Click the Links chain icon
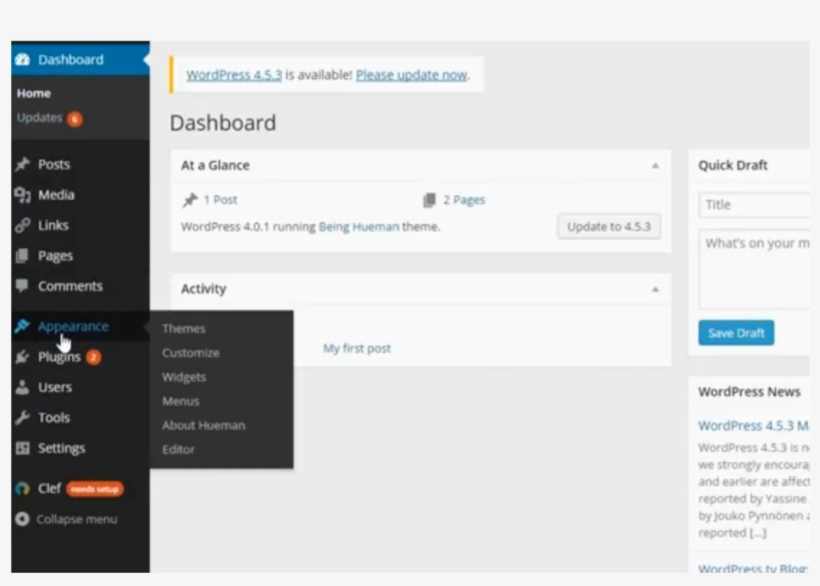The width and height of the screenshot is (820, 586). pyautogui.click(x=22, y=225)
